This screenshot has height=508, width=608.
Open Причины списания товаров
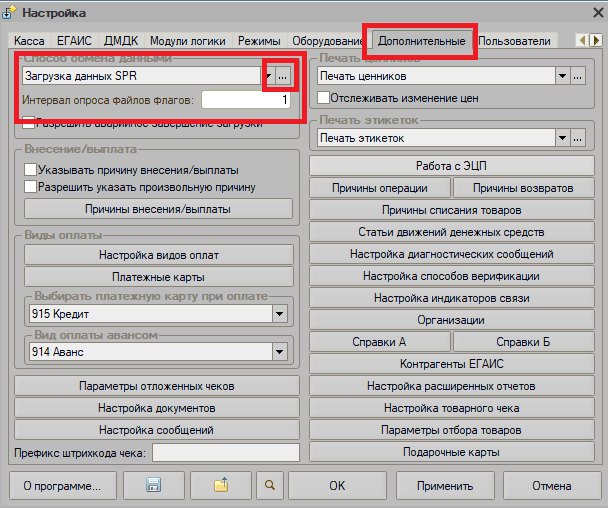451,210
